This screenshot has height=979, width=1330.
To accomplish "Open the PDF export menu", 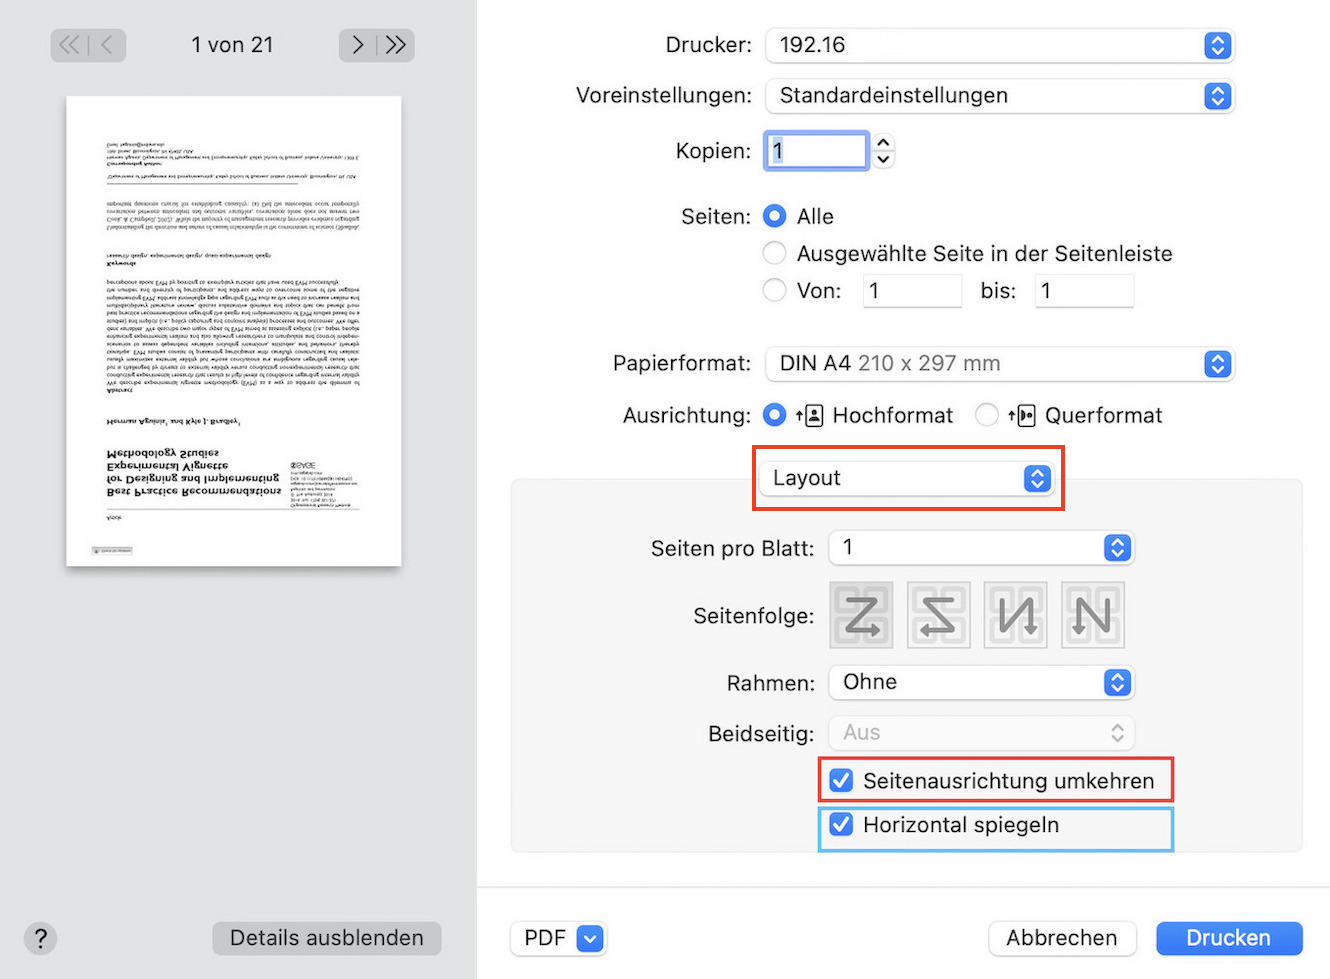I will (x=558, y=938).
